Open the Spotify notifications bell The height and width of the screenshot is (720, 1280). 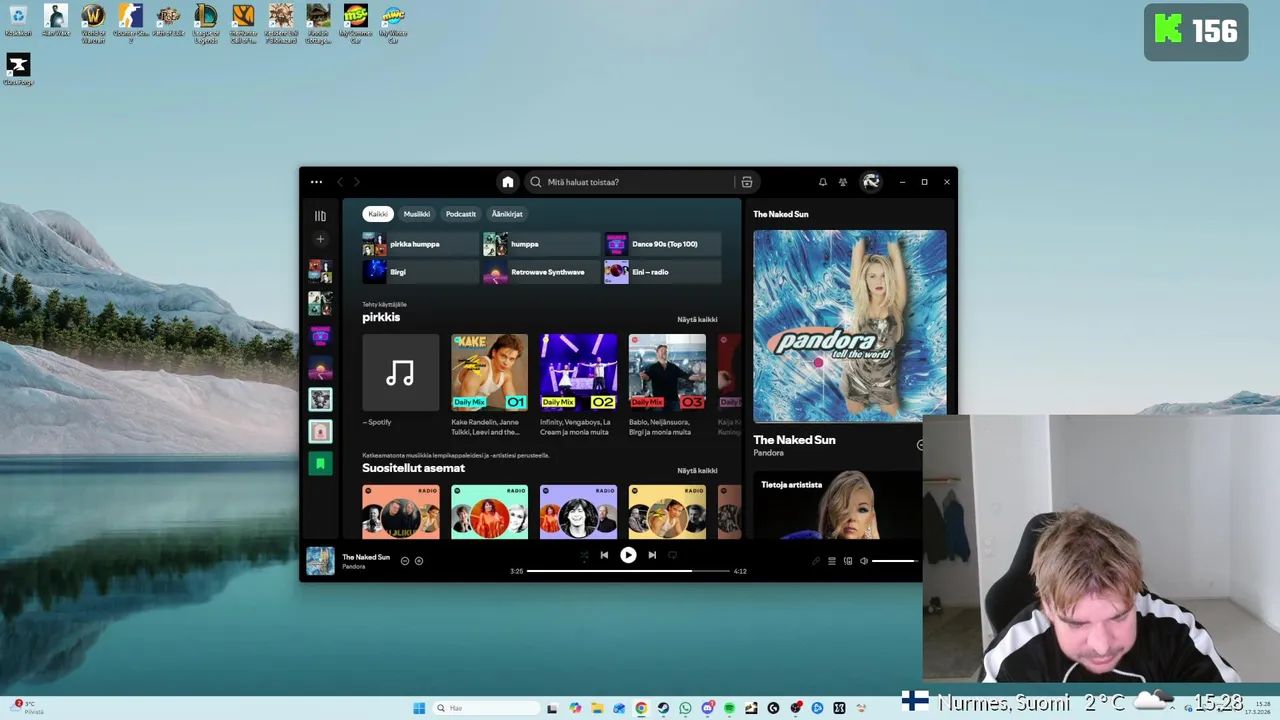tap(822, 182)
